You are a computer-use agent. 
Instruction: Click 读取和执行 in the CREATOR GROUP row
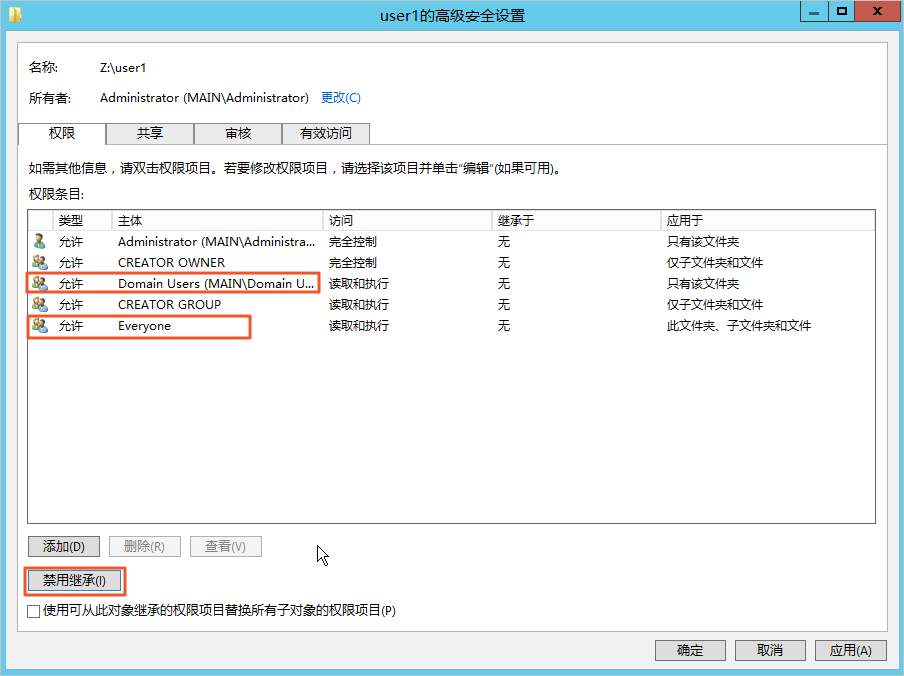pyautogui.click(x=359, y=304)
